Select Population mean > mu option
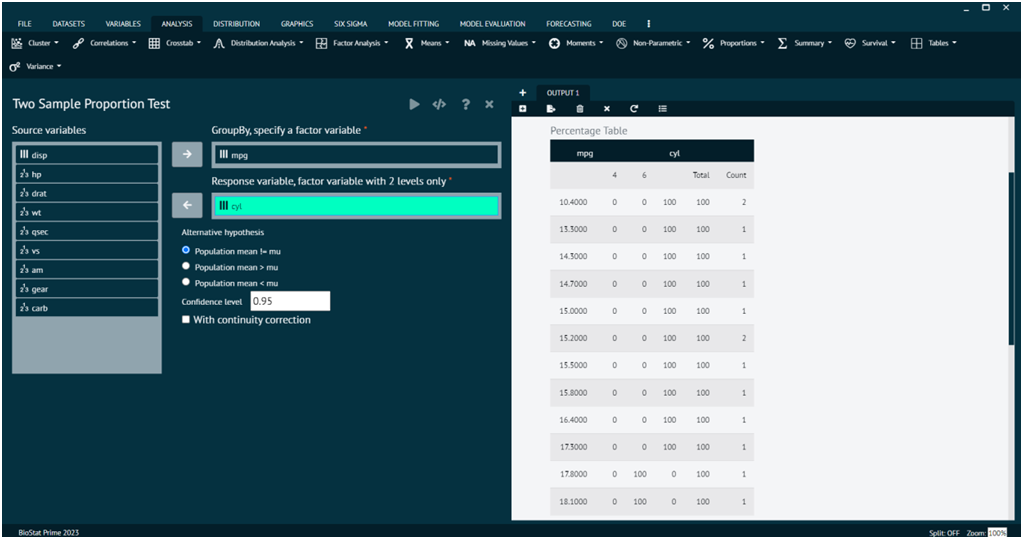This screenshot has height=539, width=1023. coord(186,266)
